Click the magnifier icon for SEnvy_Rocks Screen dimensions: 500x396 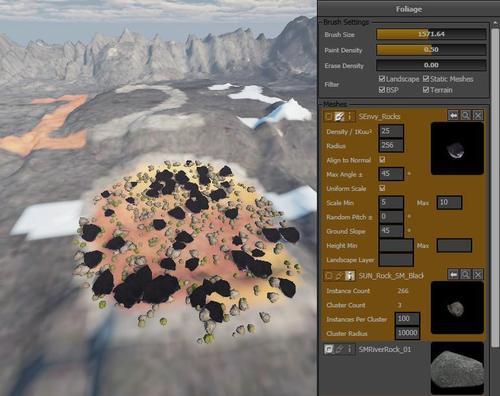pos(465,116)
